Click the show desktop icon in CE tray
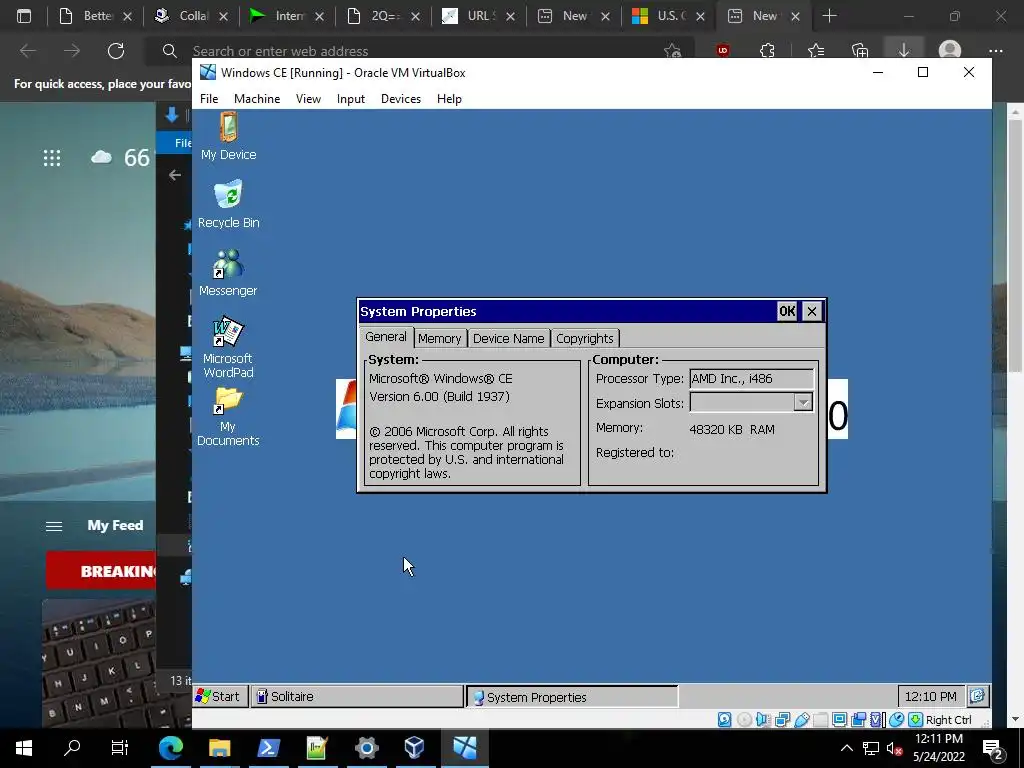1024x768 pixels. [x=978, y=696]
